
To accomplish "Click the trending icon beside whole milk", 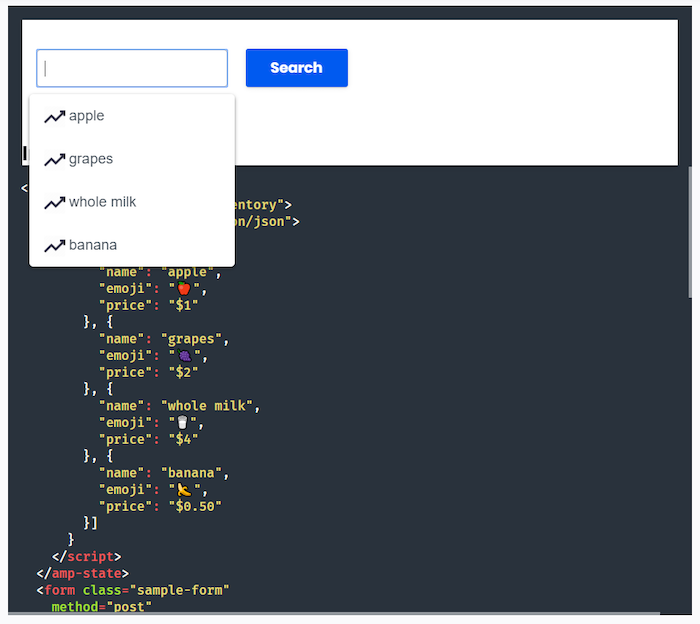I will pos(54,203).
